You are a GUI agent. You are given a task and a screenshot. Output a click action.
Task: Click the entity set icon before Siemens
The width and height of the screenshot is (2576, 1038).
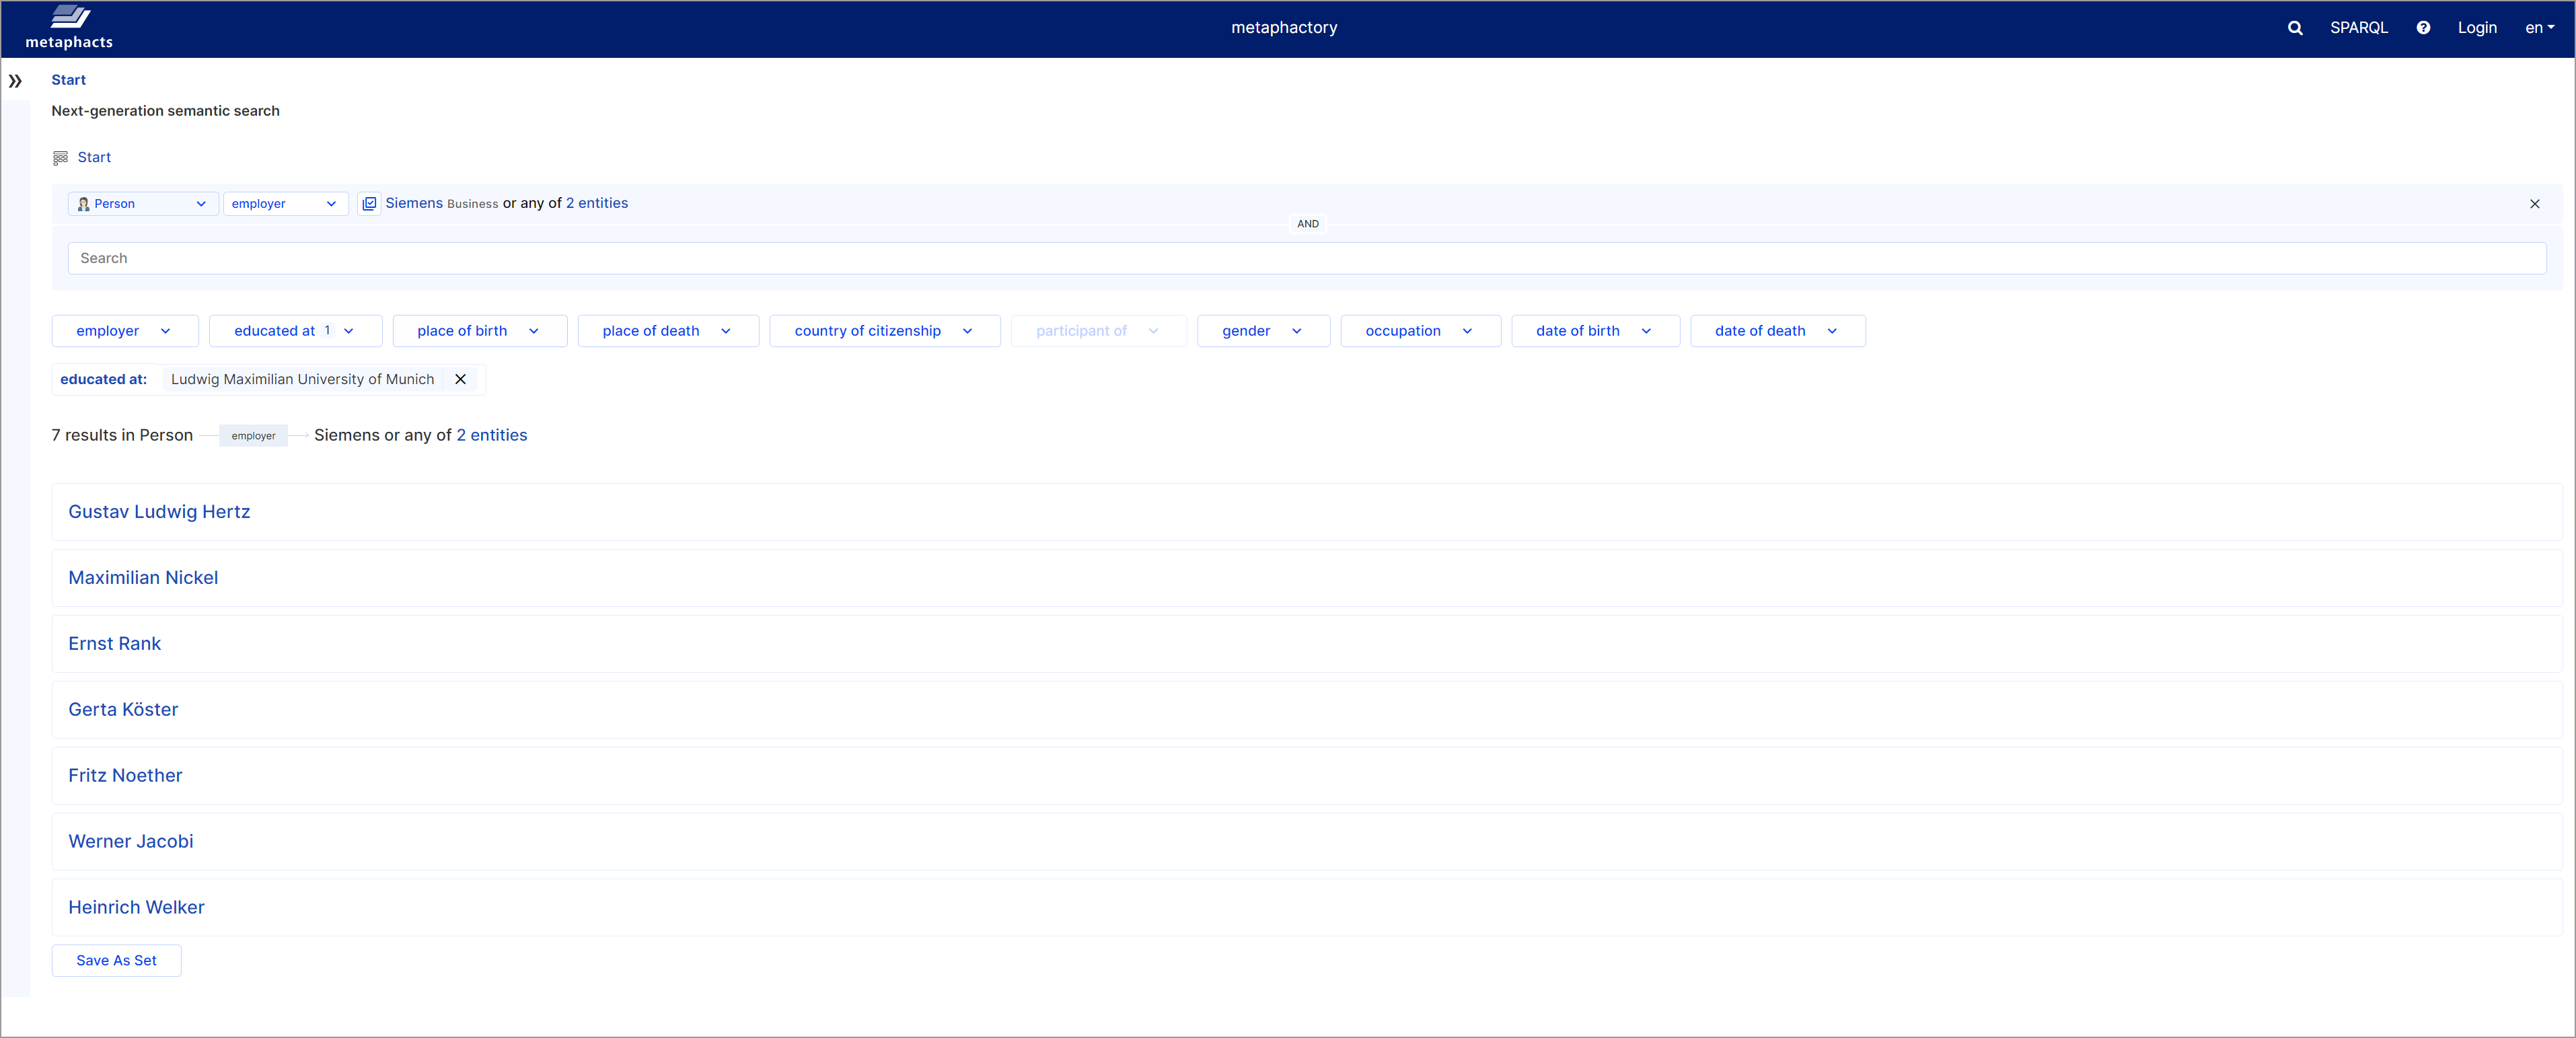click(x=369, y=204)
